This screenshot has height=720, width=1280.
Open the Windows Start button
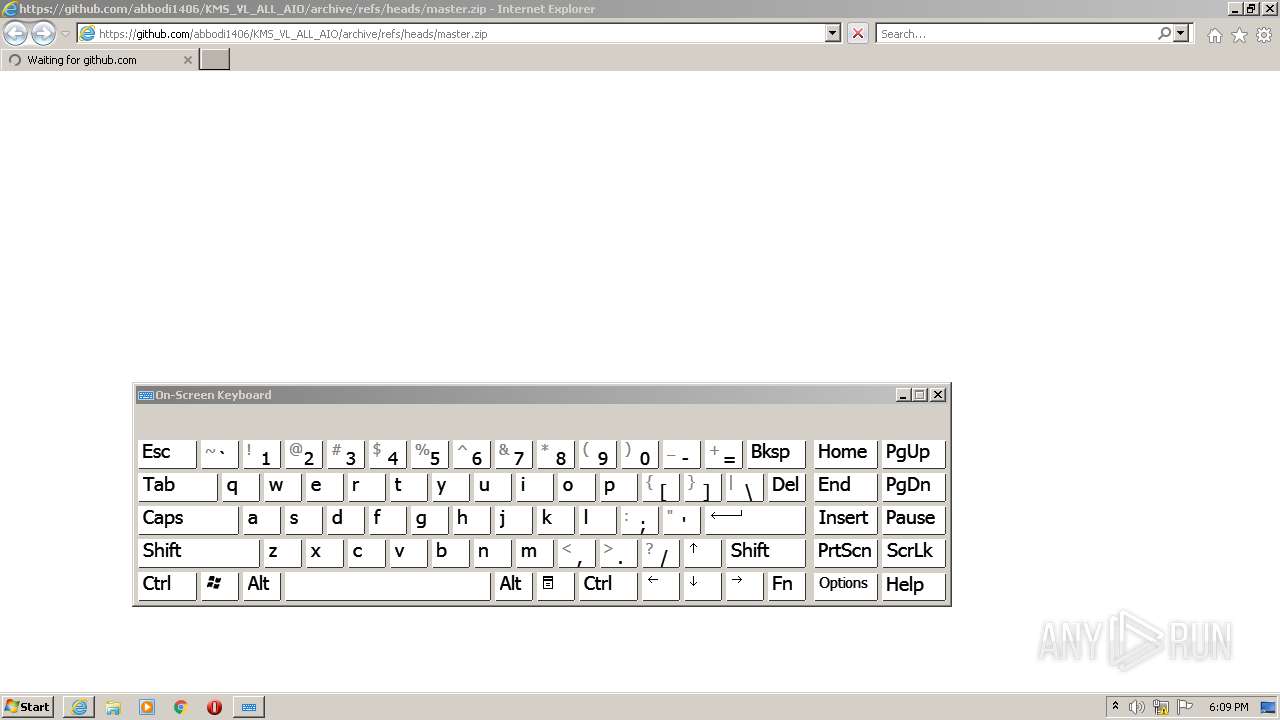[x=28, y=706]
